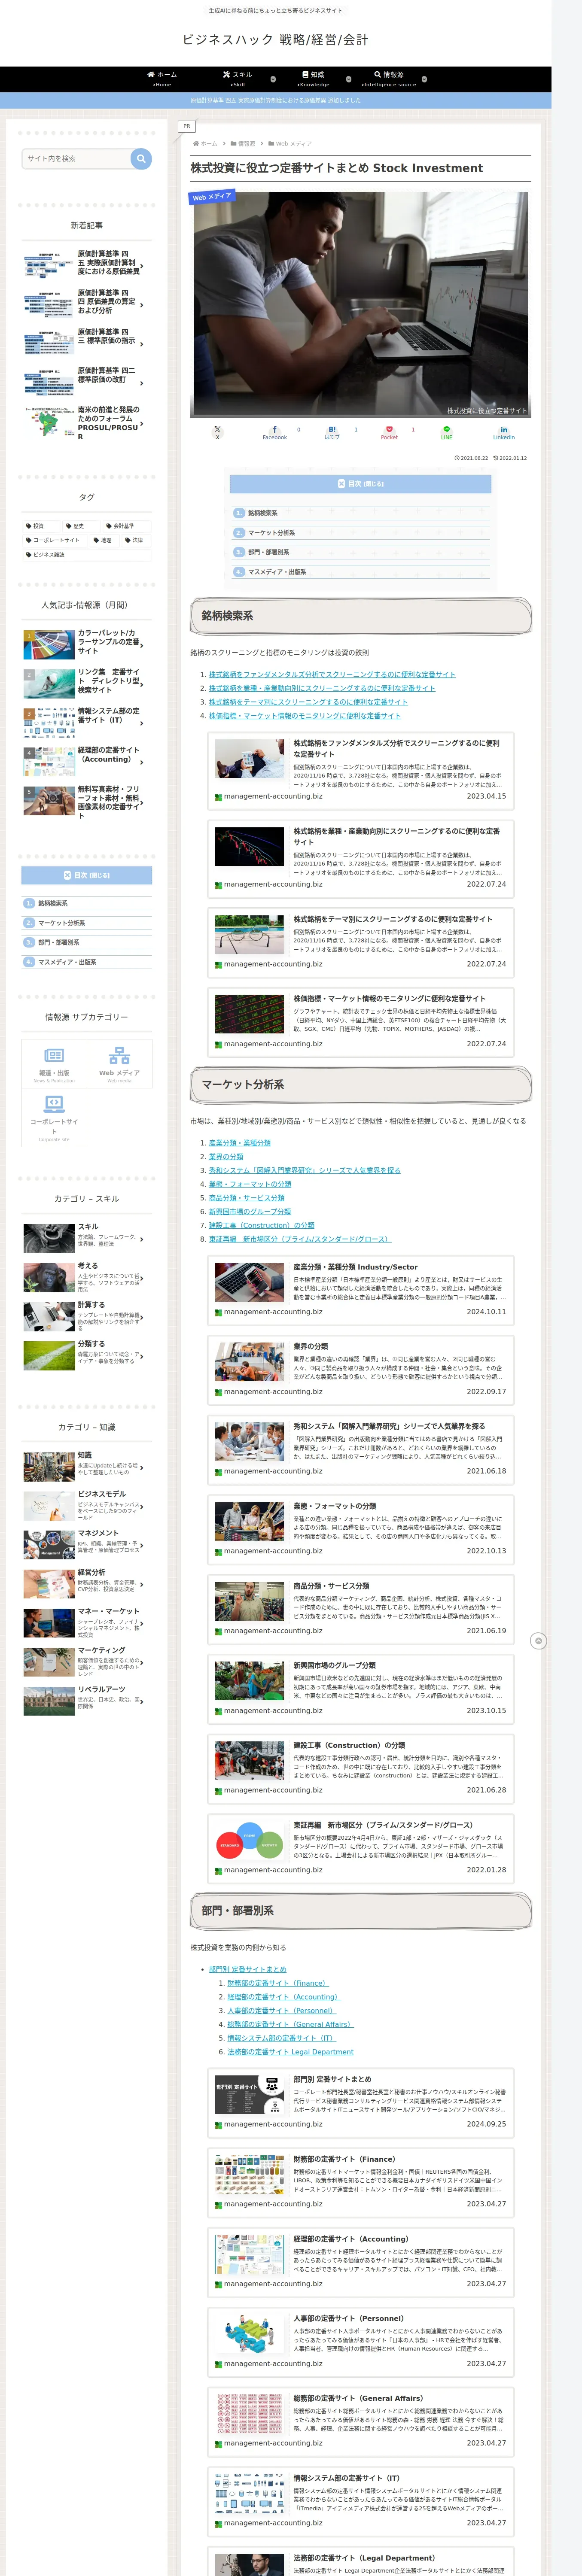The width and height of the screenshot is (582, 2576).
Task: Open card 東証再編 新市場区分
Action: click(x=360, y=1847)
